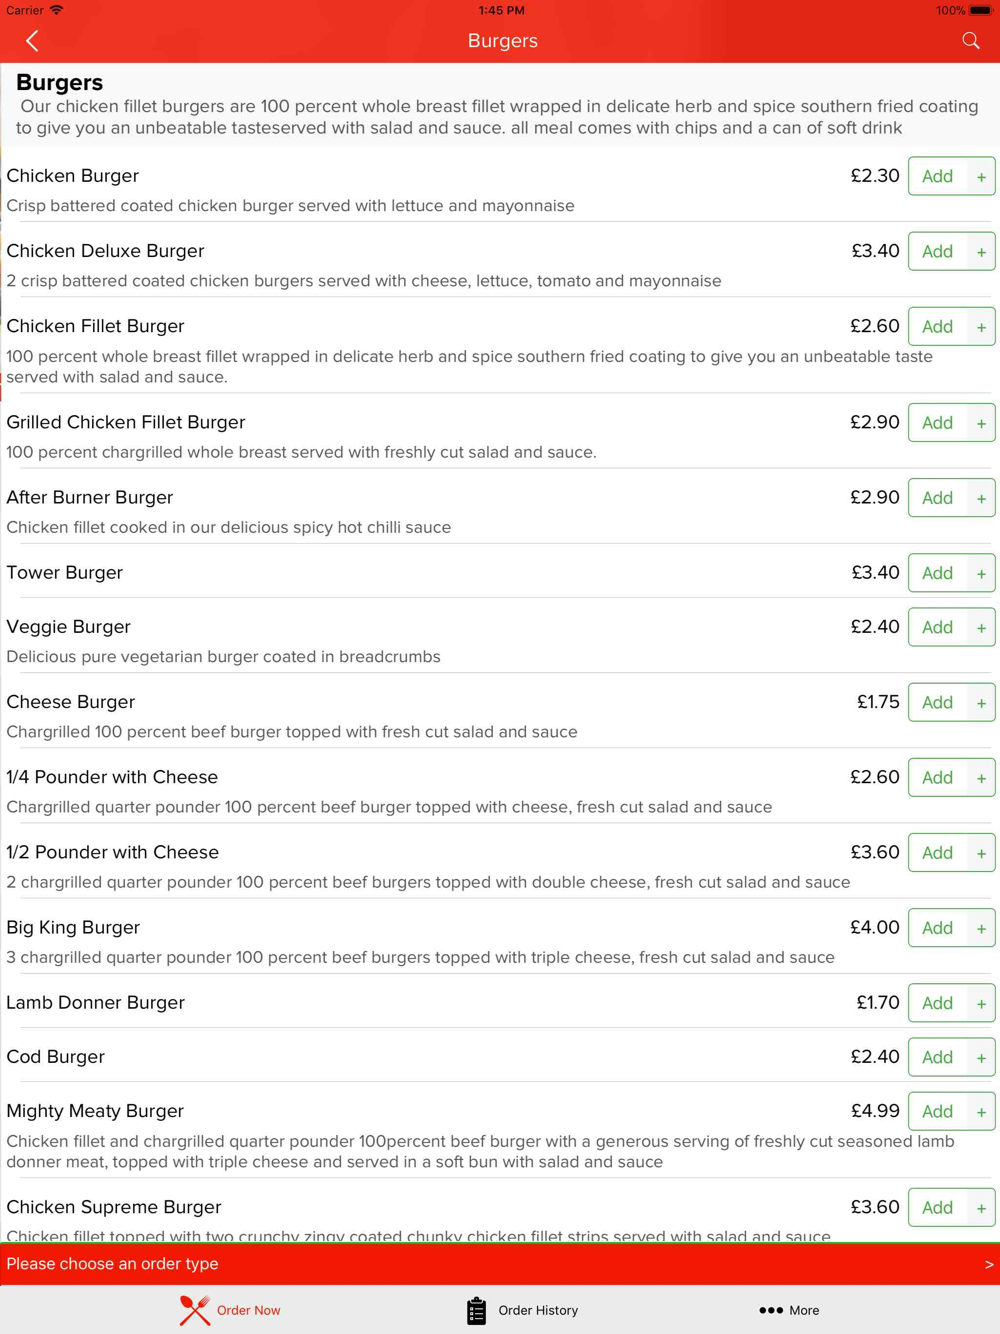Screen dimensions: 1000x1334
Task: Open the search magnifier icon
Action: pos(970,41)
